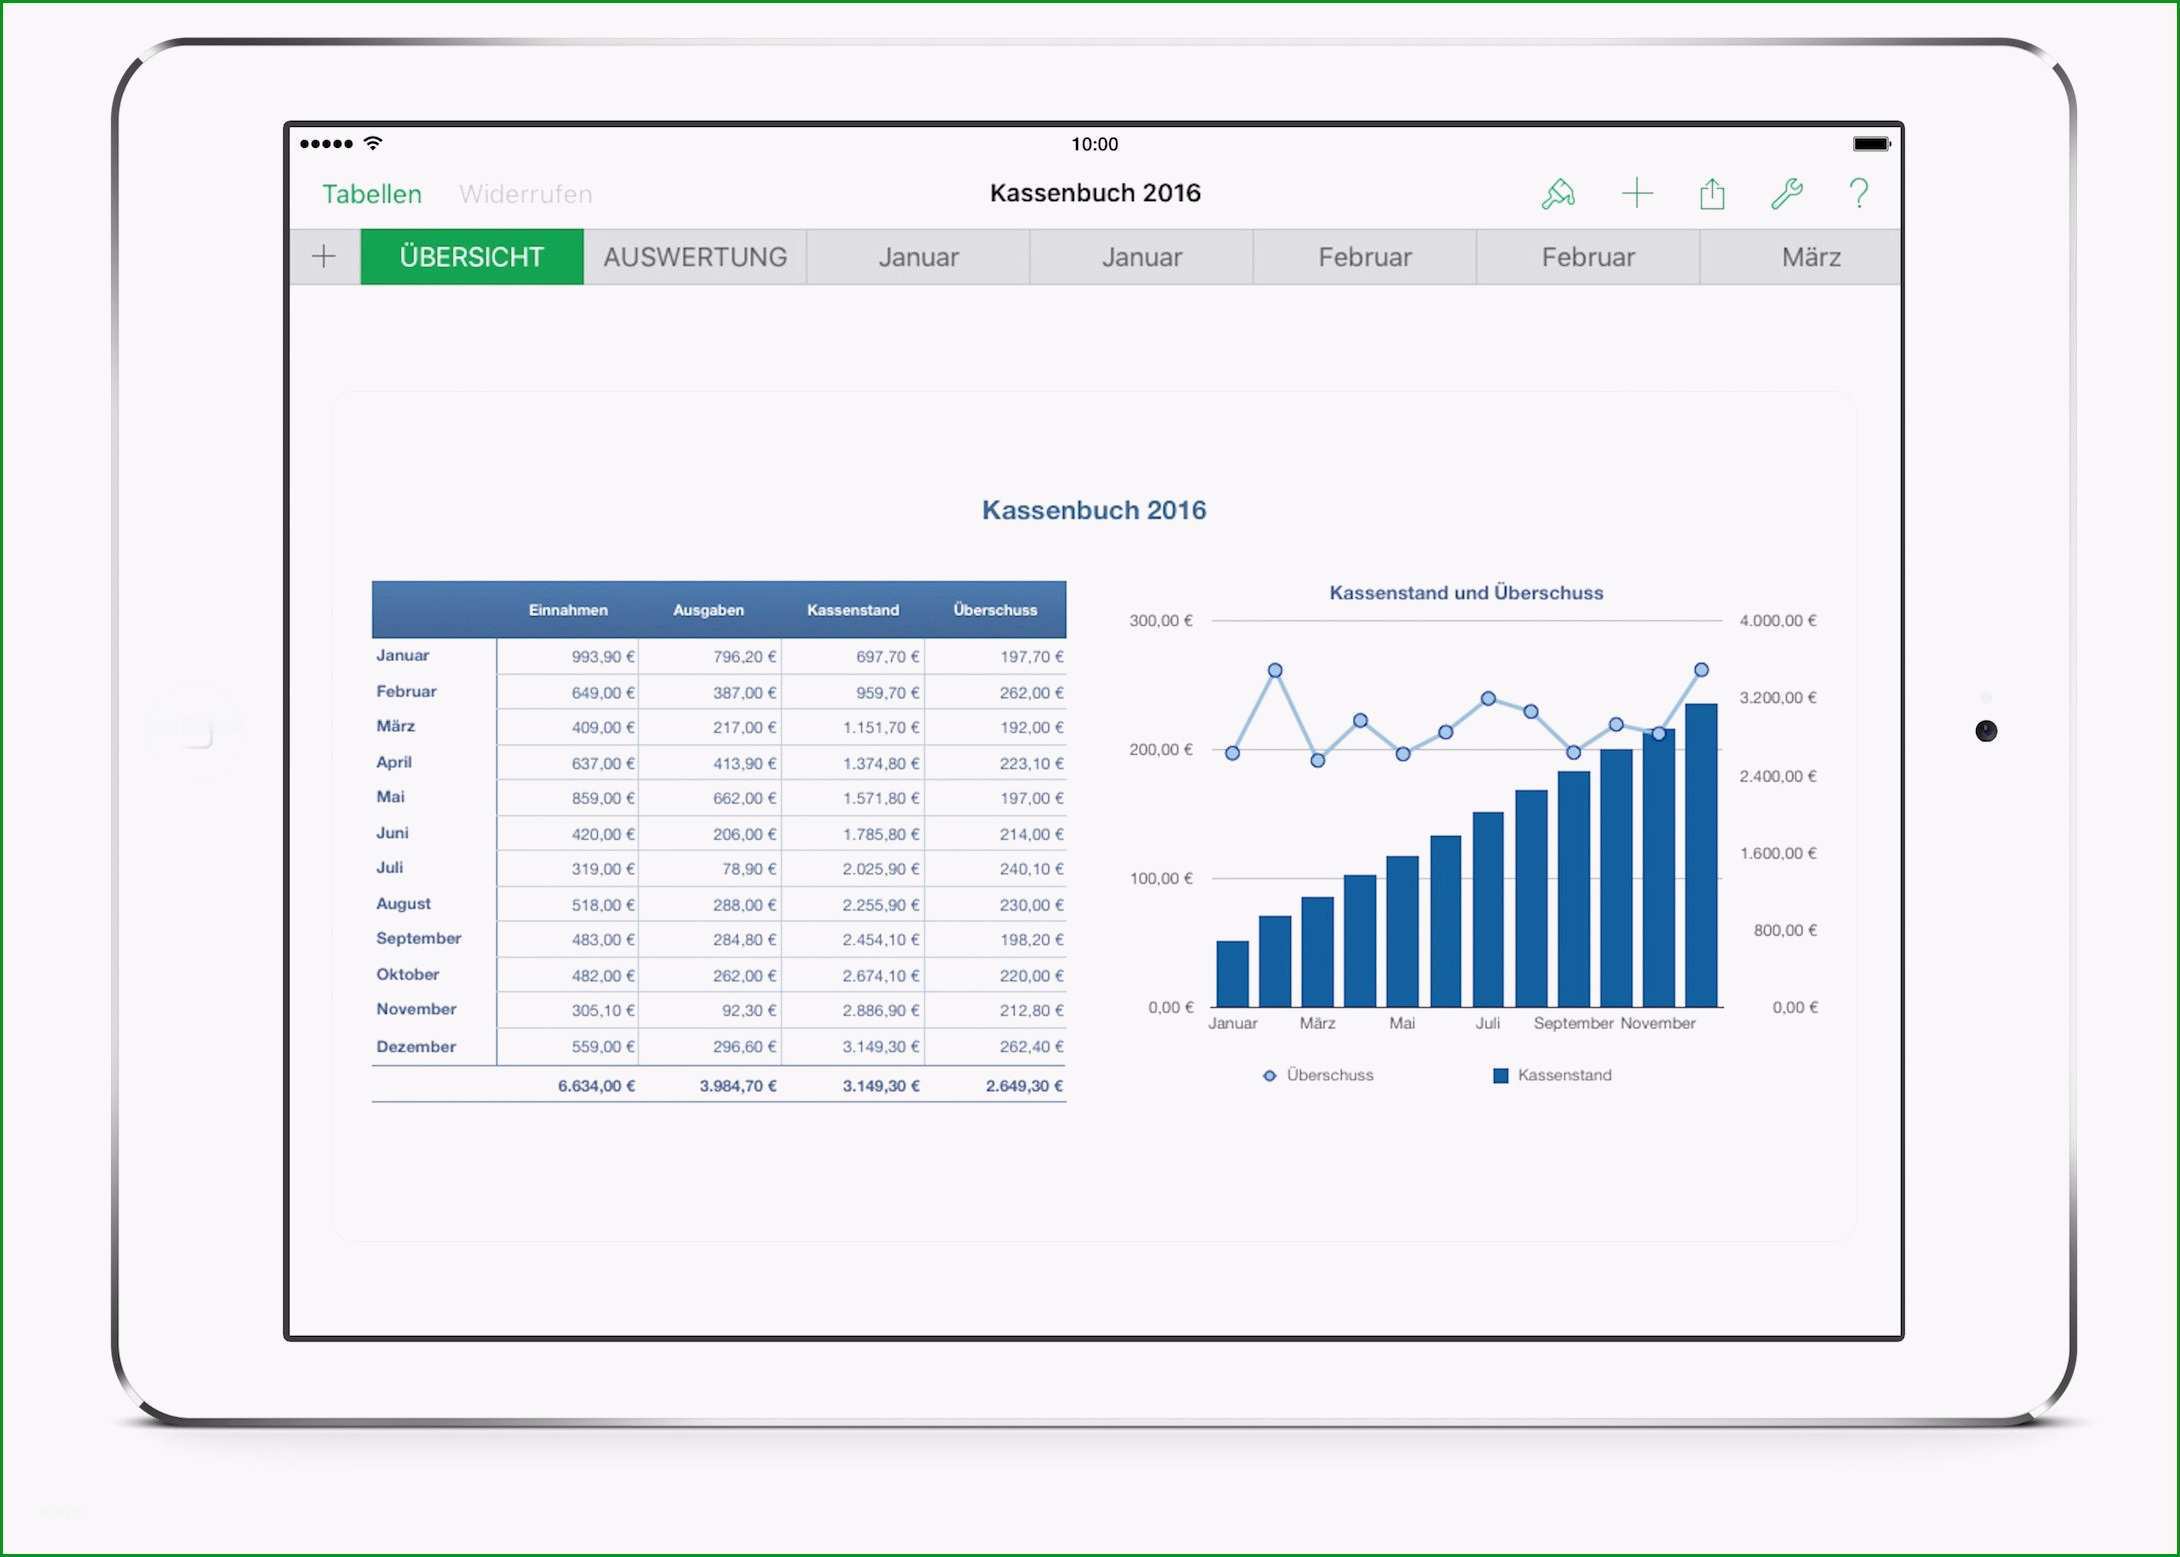Tap the Kassenstand legend entry
Viewport: 2180px width, 1557px height.
tap(1552, 1075)
